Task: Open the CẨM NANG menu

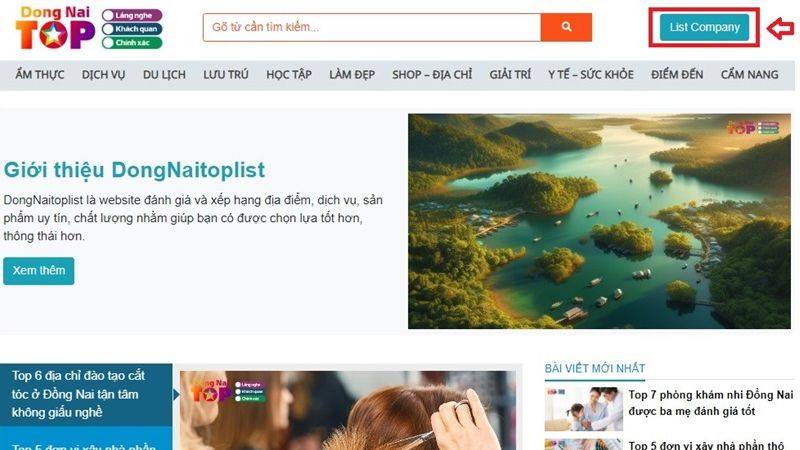Action: [749, 74]
